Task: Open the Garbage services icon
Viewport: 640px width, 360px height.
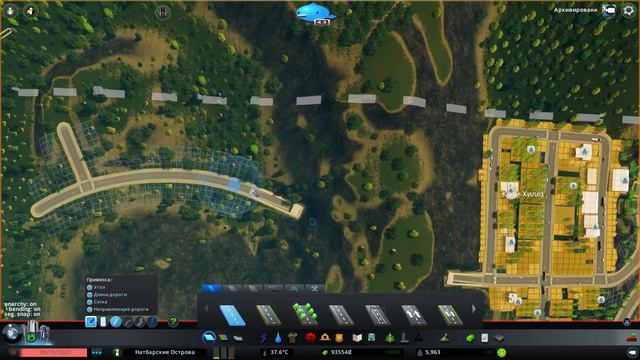Action: (x=293, y=338)
